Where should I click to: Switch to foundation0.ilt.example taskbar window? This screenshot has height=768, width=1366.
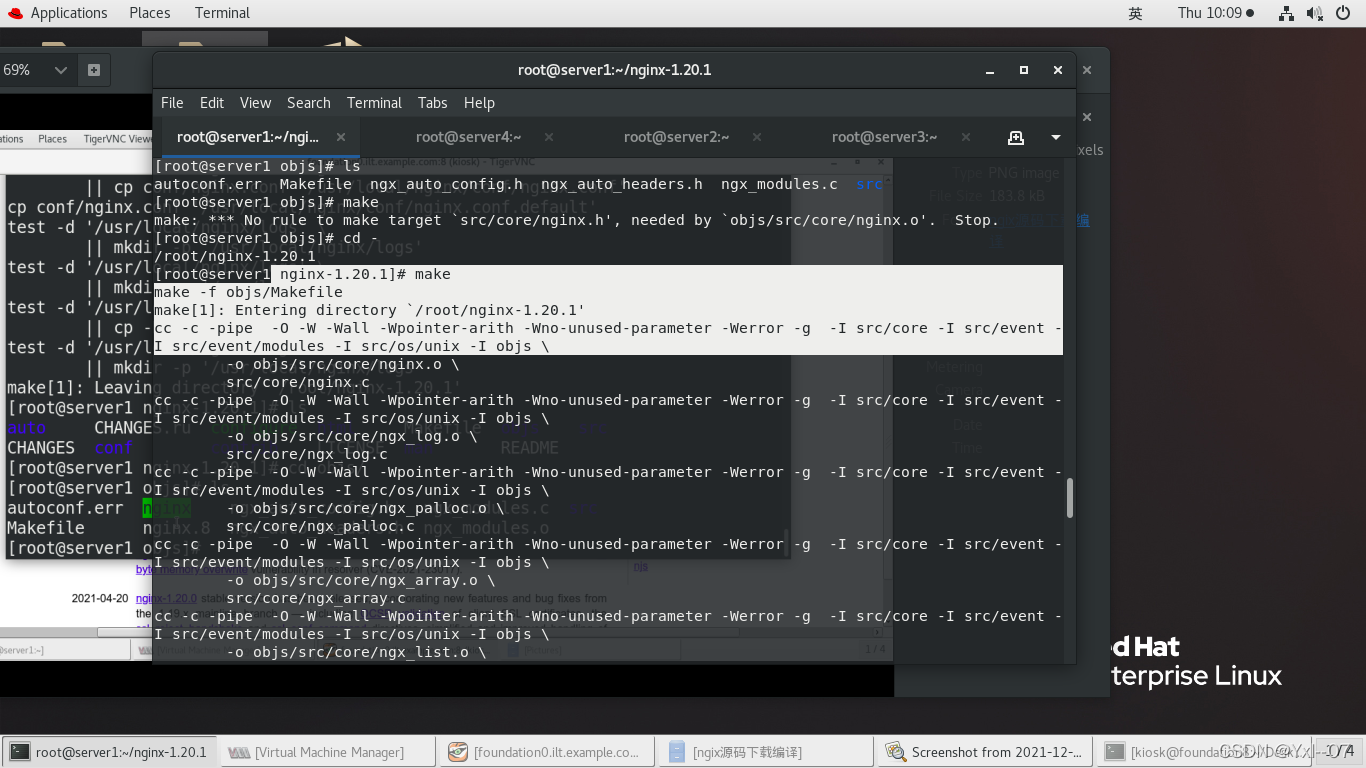(x=547, y=752)
